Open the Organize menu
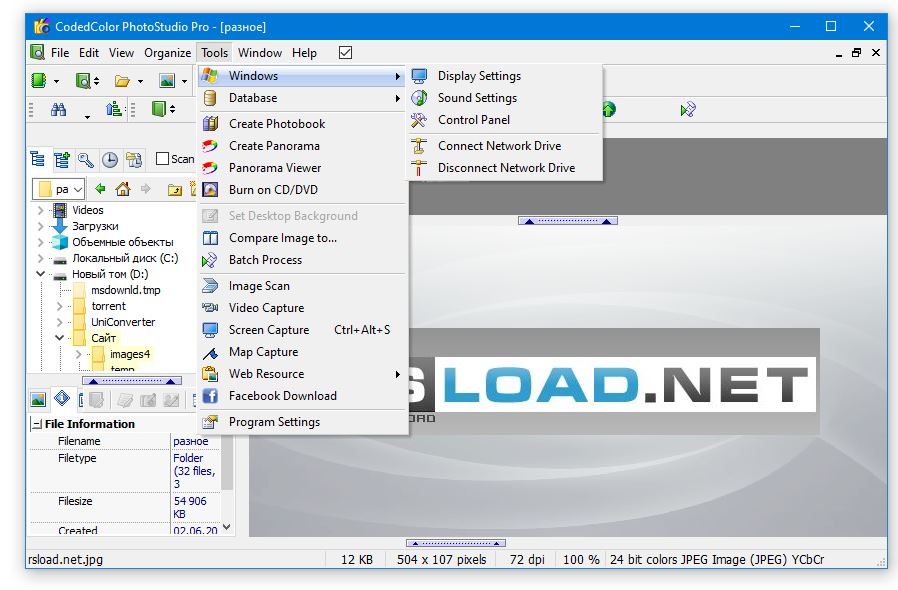Screen dimensions: 898x590 tap(167, 53)
